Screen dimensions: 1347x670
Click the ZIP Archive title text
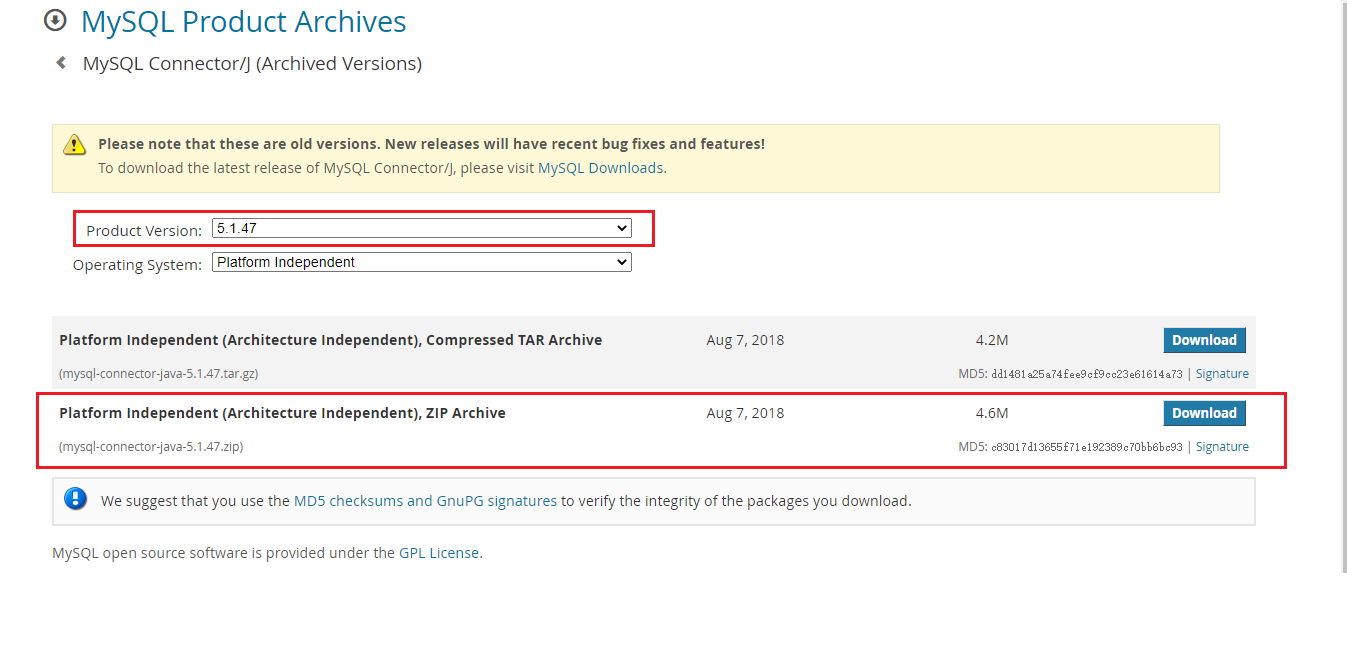(282, 413)
